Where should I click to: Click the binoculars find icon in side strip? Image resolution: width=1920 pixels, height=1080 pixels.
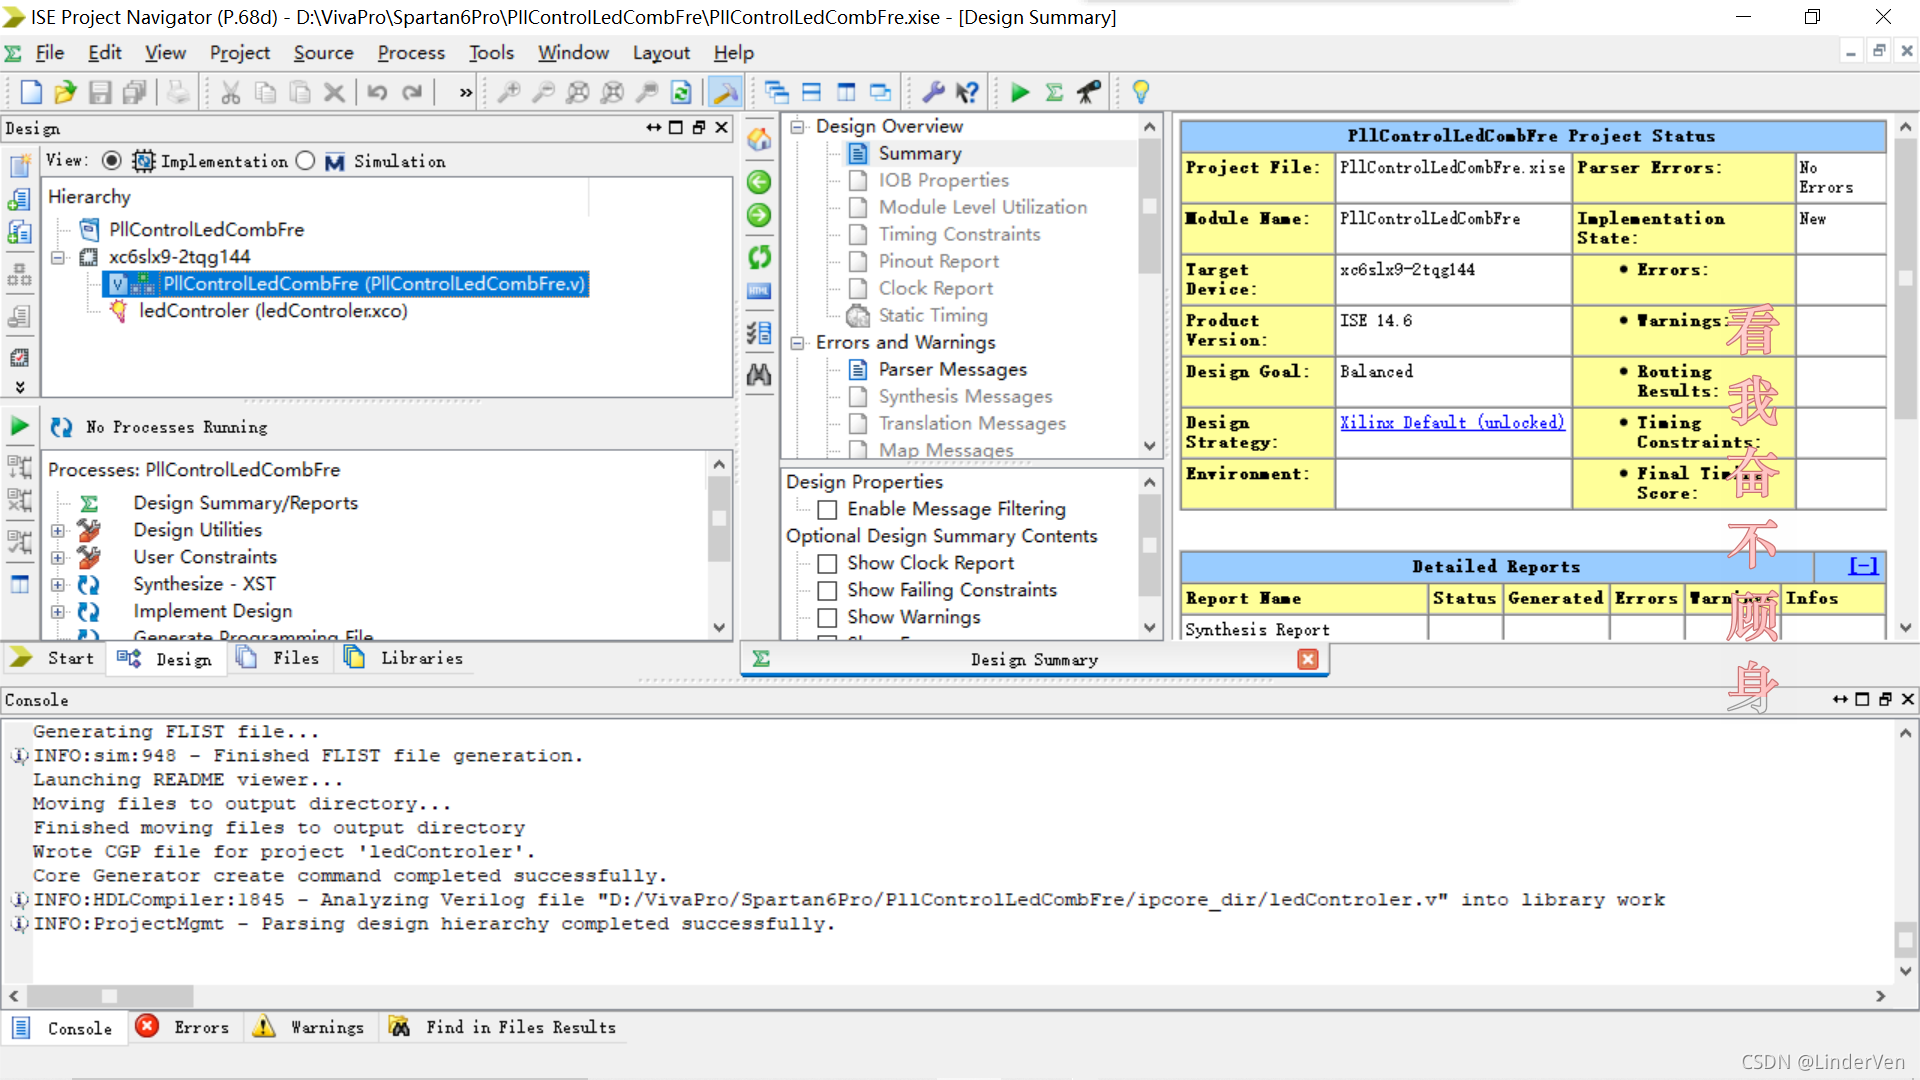pos(759,375)
